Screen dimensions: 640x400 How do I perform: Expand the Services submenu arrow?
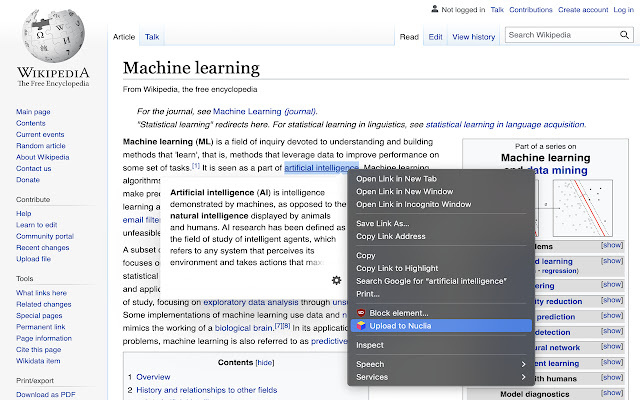(x=523, y=377)
